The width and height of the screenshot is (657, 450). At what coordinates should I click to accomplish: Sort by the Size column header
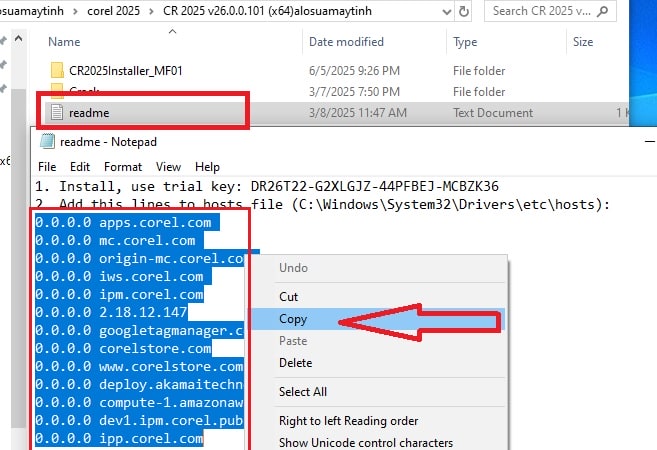point(583,42)
